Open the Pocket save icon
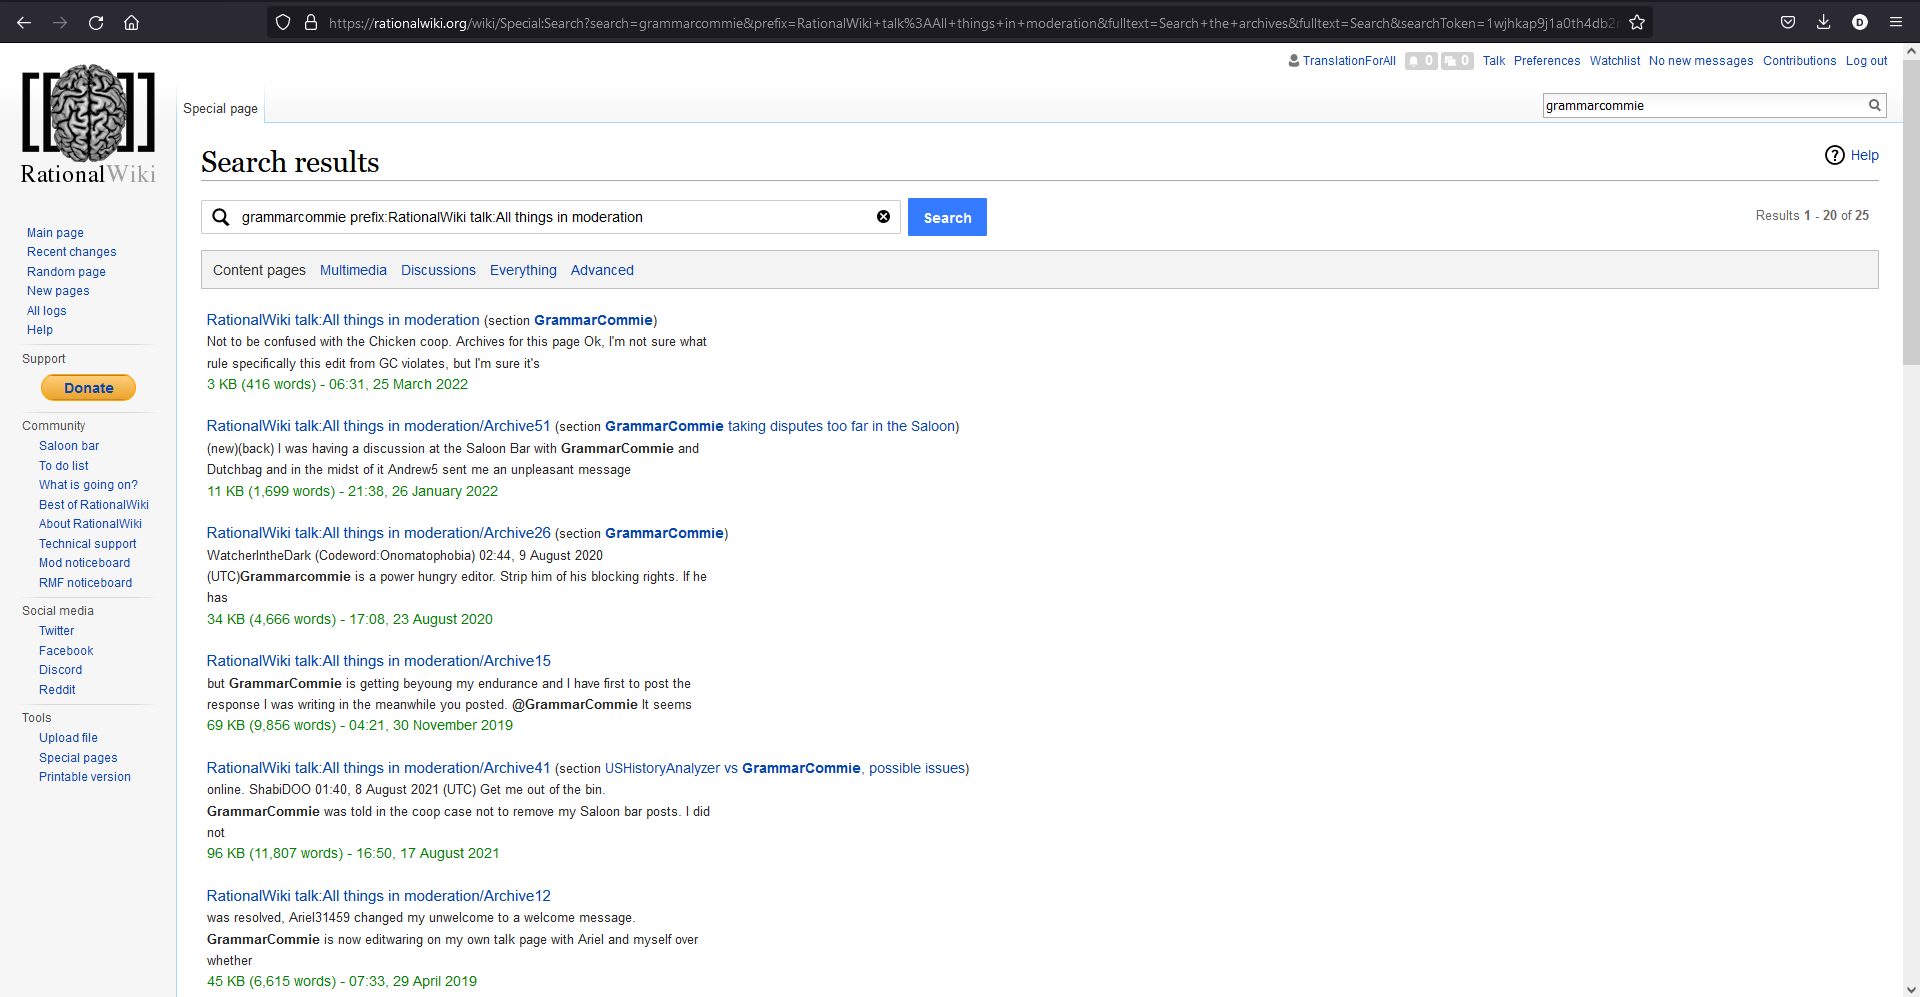This screenshot has height=997, width=1920. point(1788,22)
